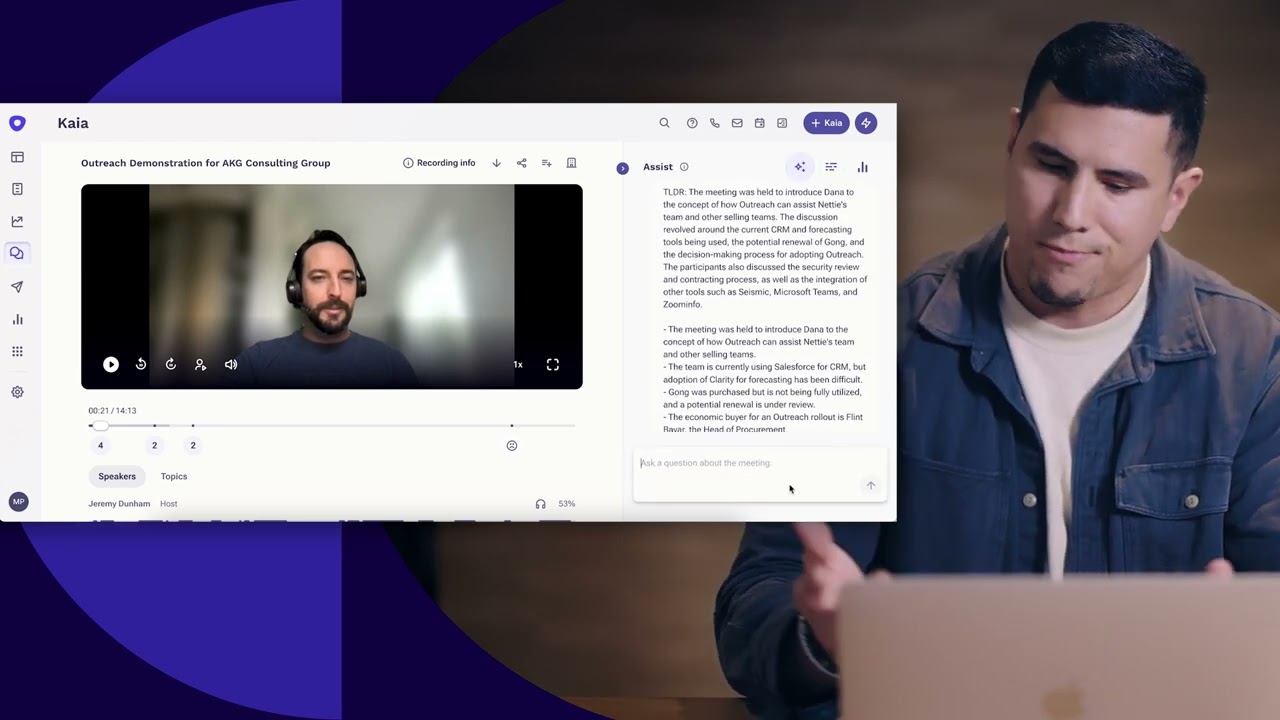Click the Outreach logo in the sidebar
Image resolution: width=1280 pixels, height=720 pixels.
(x=17, y=123)
